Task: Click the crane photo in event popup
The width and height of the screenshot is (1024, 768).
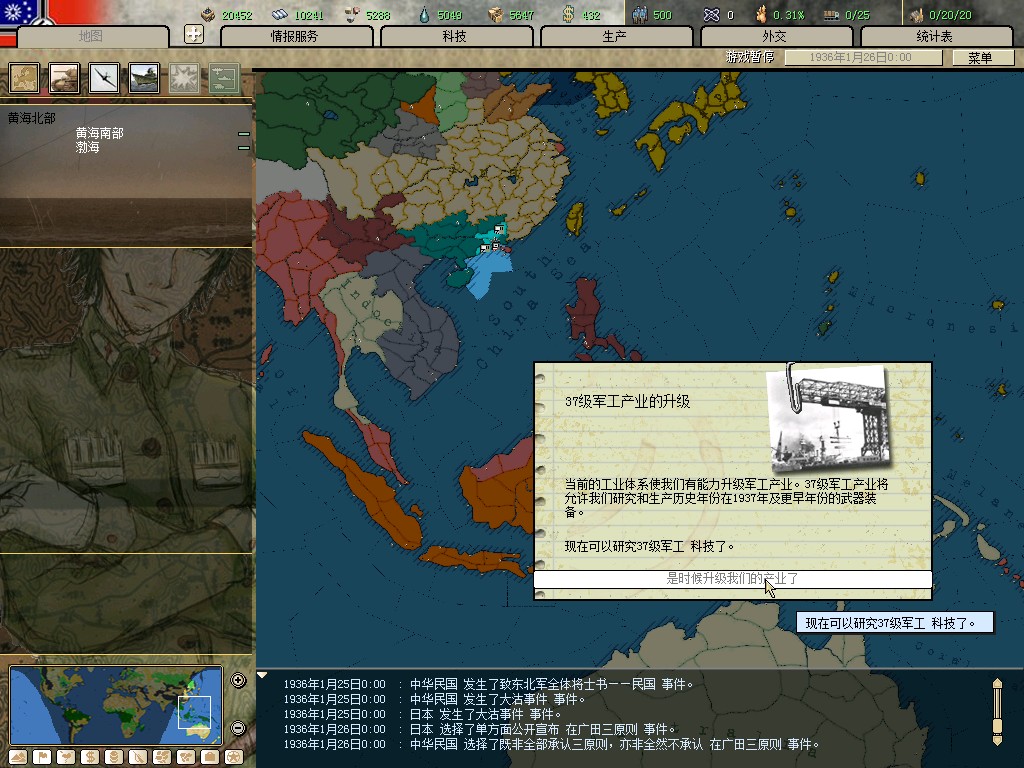Action: (829, 419)
